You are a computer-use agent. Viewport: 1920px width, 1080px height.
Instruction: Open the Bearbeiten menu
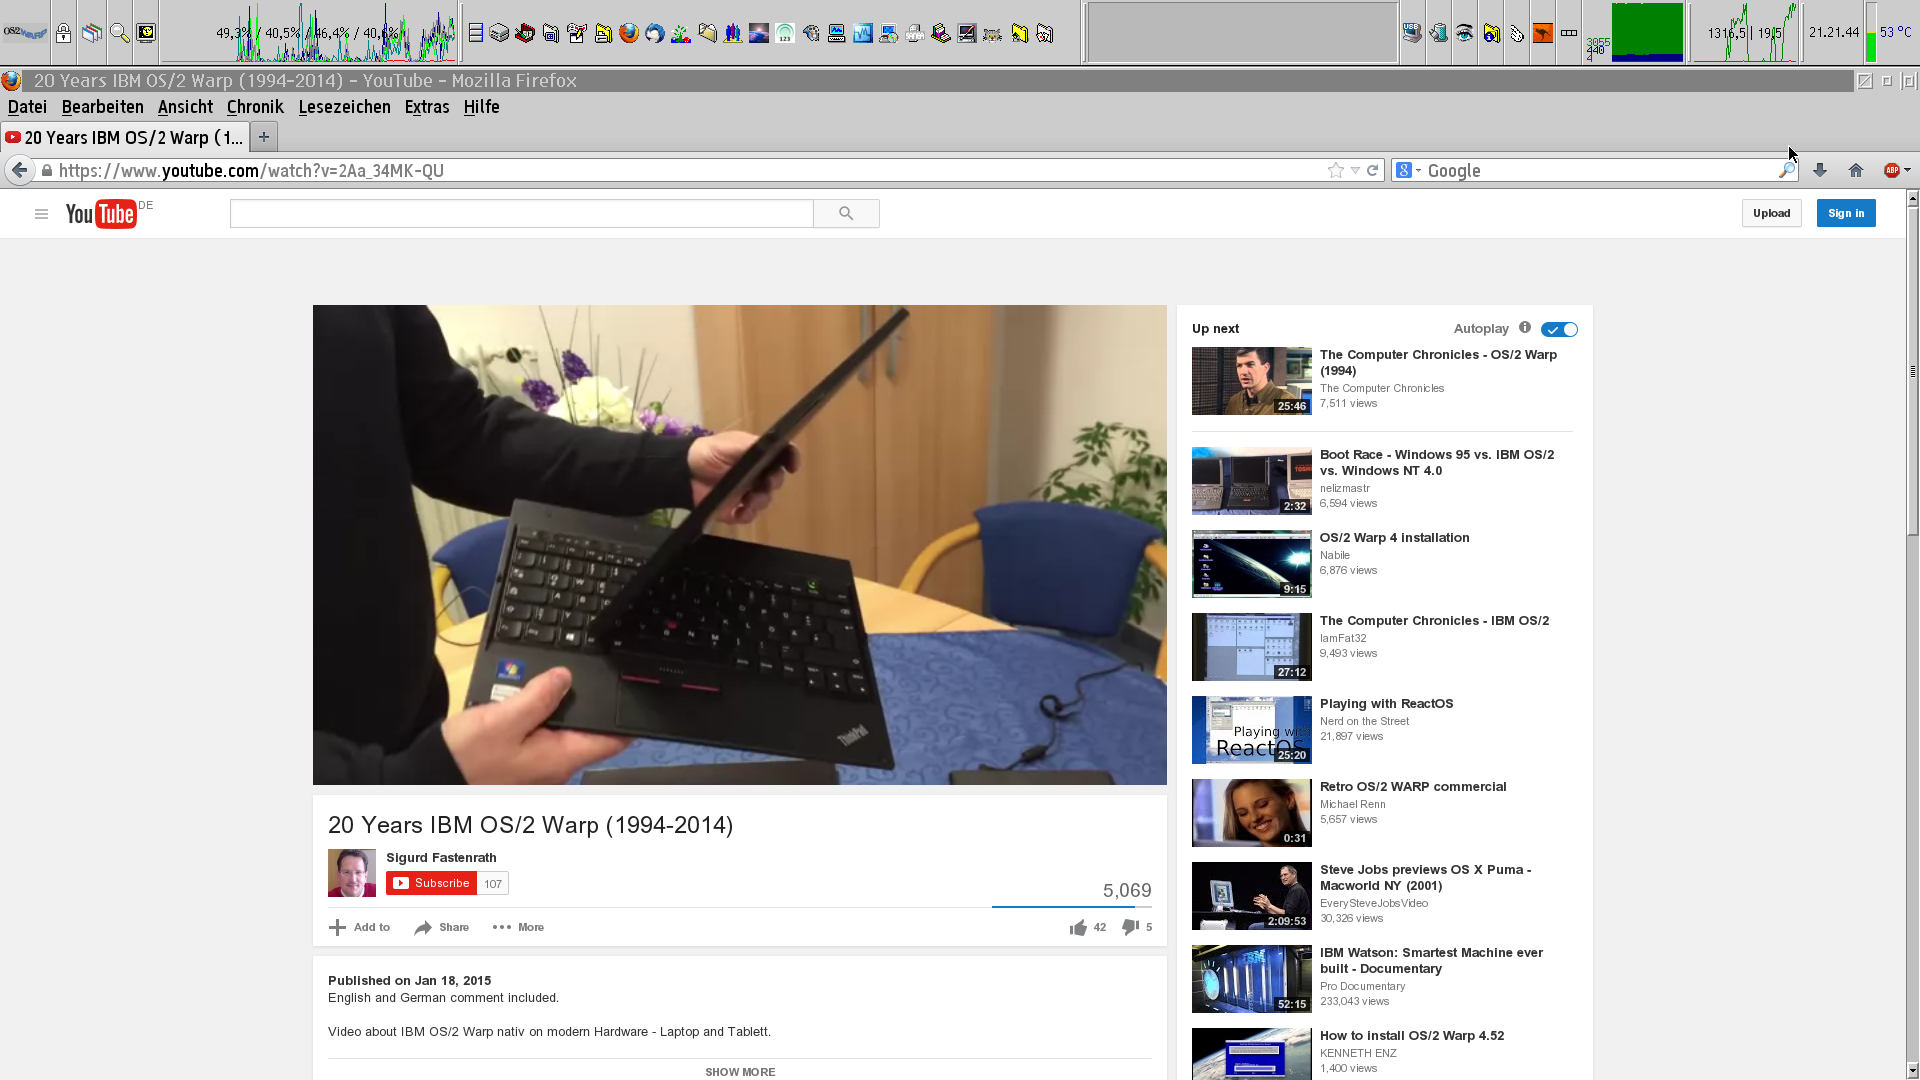(x=102, y=107)
